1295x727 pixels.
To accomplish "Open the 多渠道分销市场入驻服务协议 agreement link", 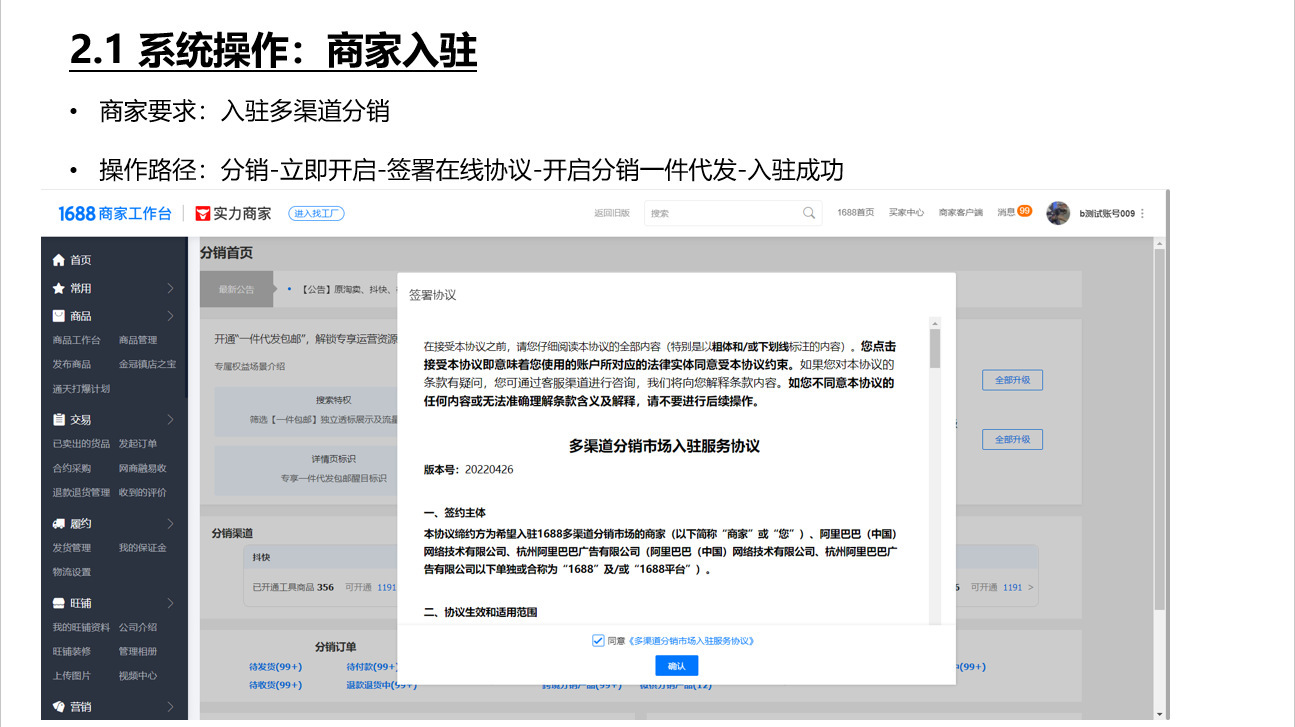I will pyautogui.click(x=692, y=641).
